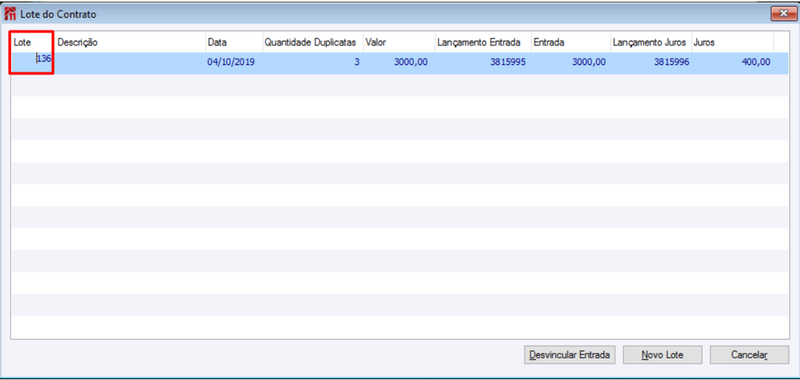800x380 pixels.
Task: Click the Juros column header
Action: (732, 43)
